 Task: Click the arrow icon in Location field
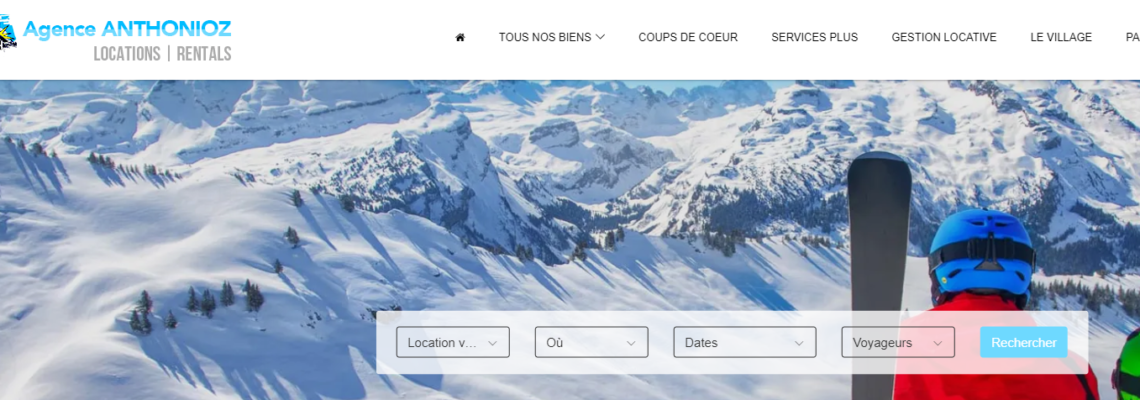(x=492, y=343)
